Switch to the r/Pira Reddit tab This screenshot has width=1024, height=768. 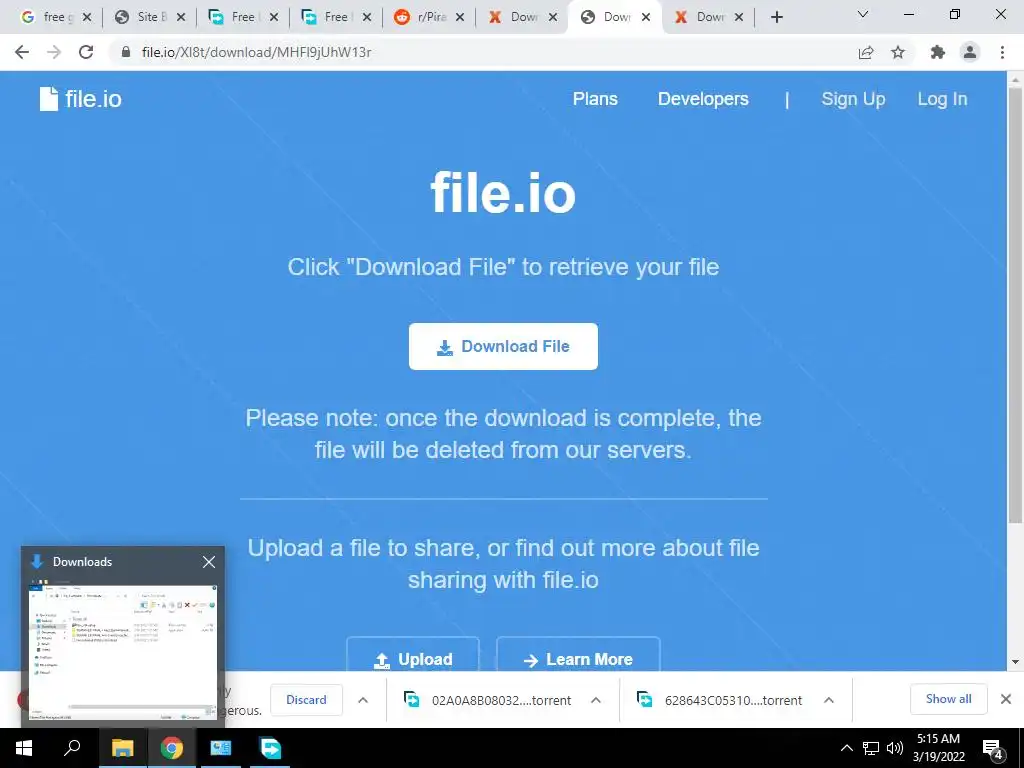pos(428,17)
